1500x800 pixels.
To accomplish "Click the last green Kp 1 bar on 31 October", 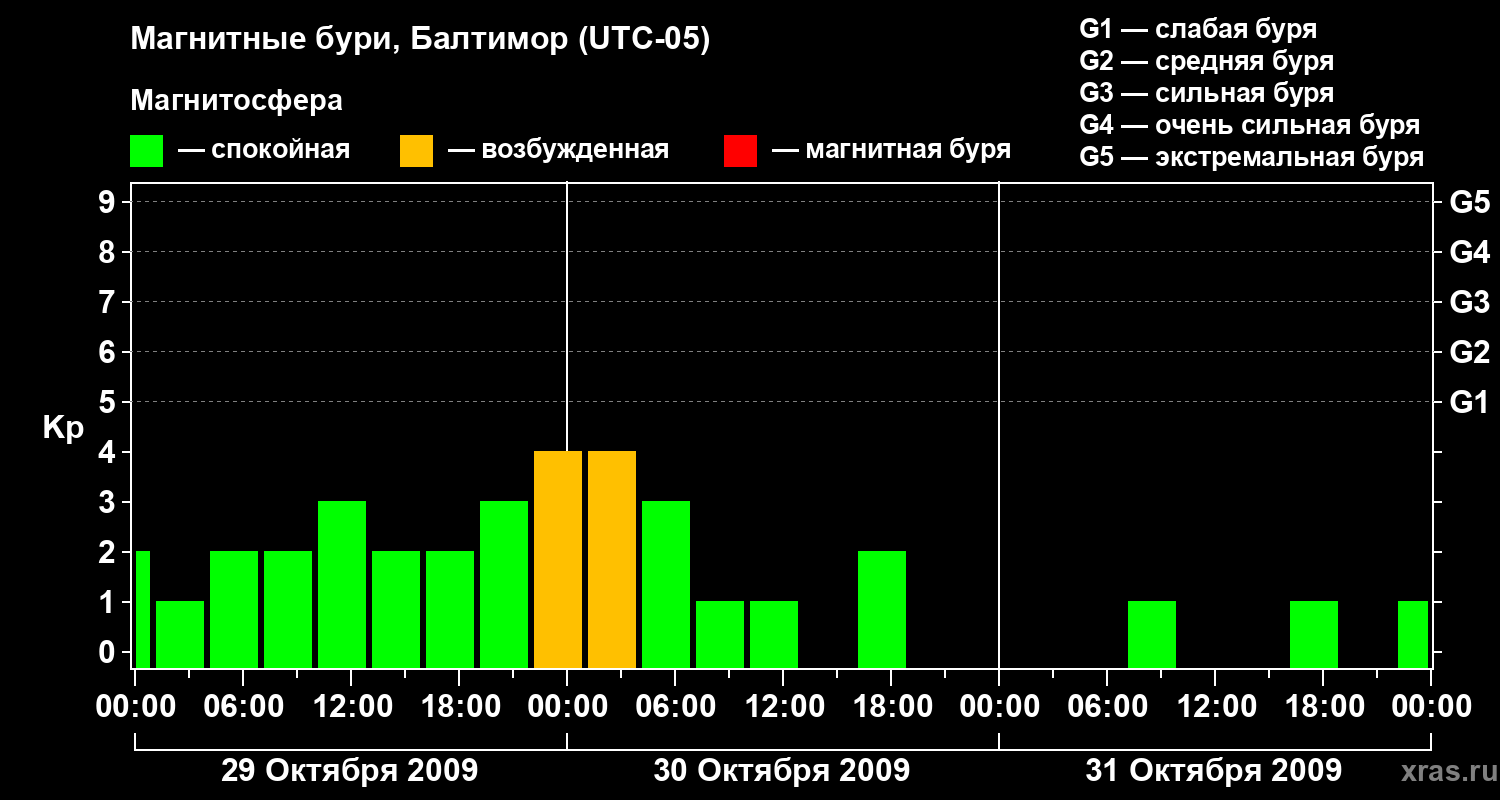I will 1413,635.
